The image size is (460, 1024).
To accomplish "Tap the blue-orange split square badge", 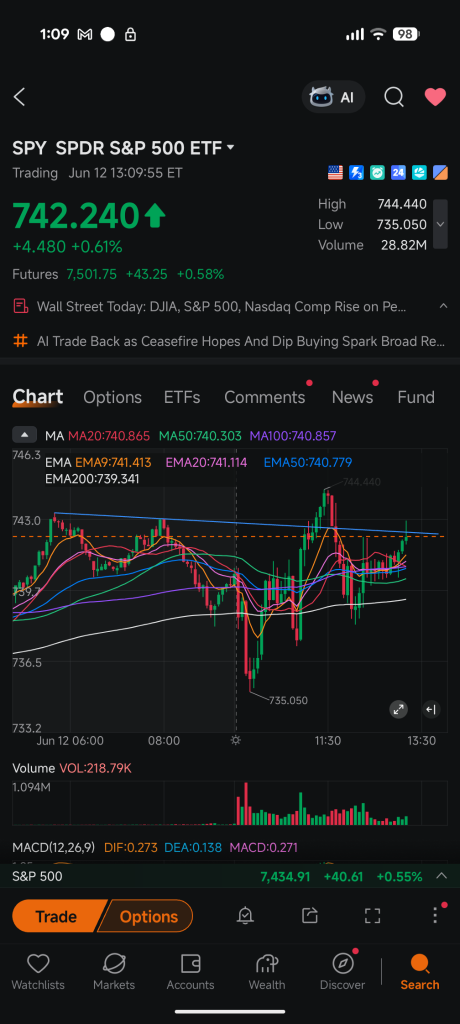I will (440, 172).
